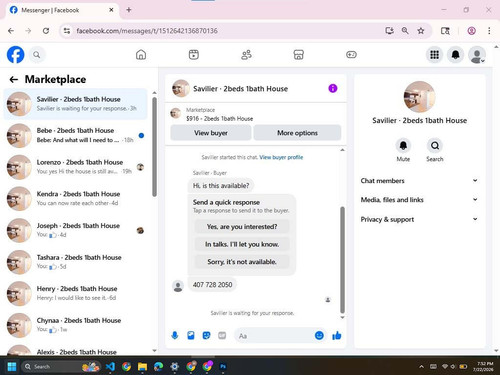
Task: Open Kendra conversation in list
Action: (x=75, y=199)
